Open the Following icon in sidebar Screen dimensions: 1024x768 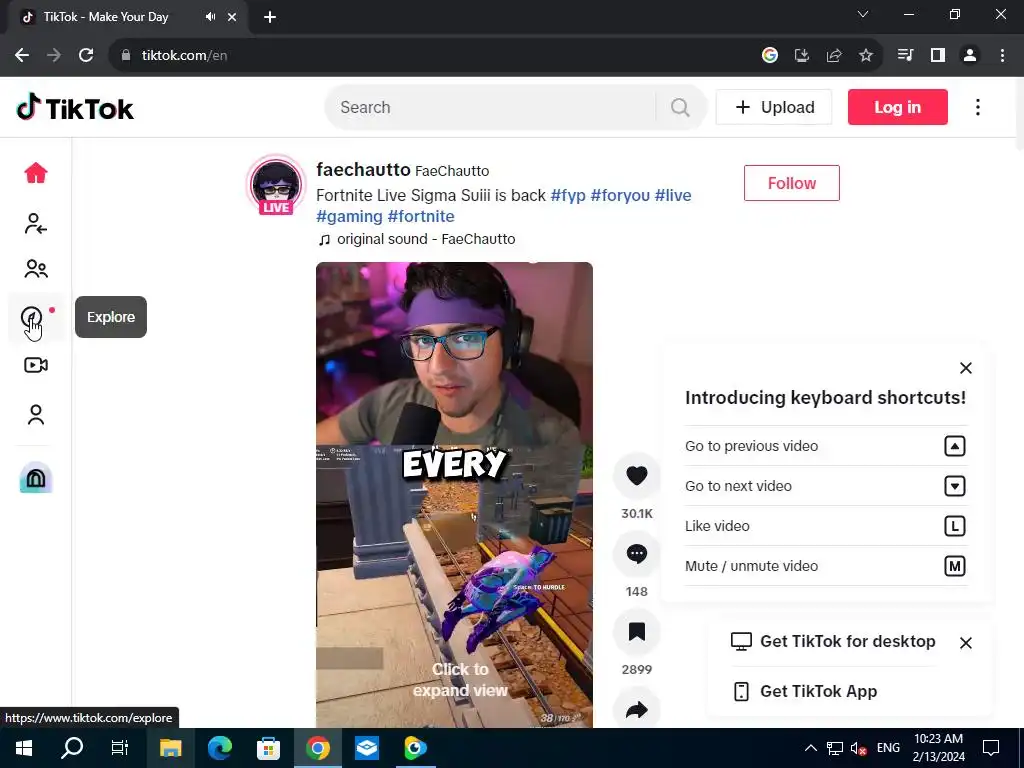point(36,223)
